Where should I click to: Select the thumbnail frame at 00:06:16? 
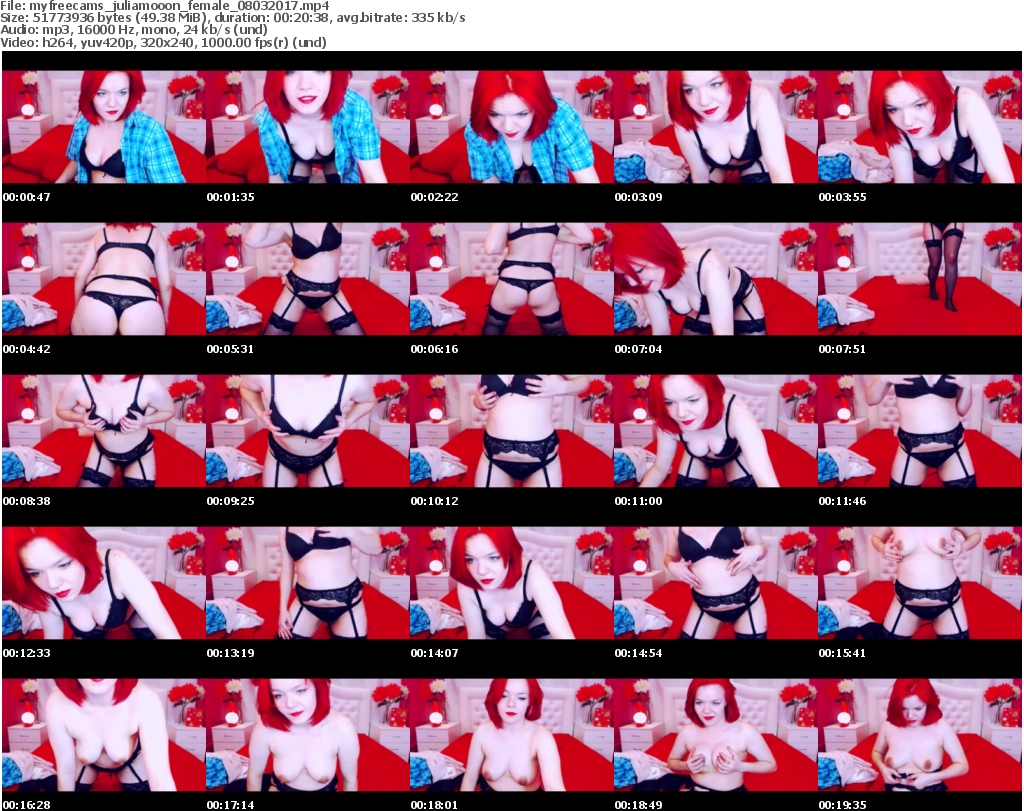[512, 279]
